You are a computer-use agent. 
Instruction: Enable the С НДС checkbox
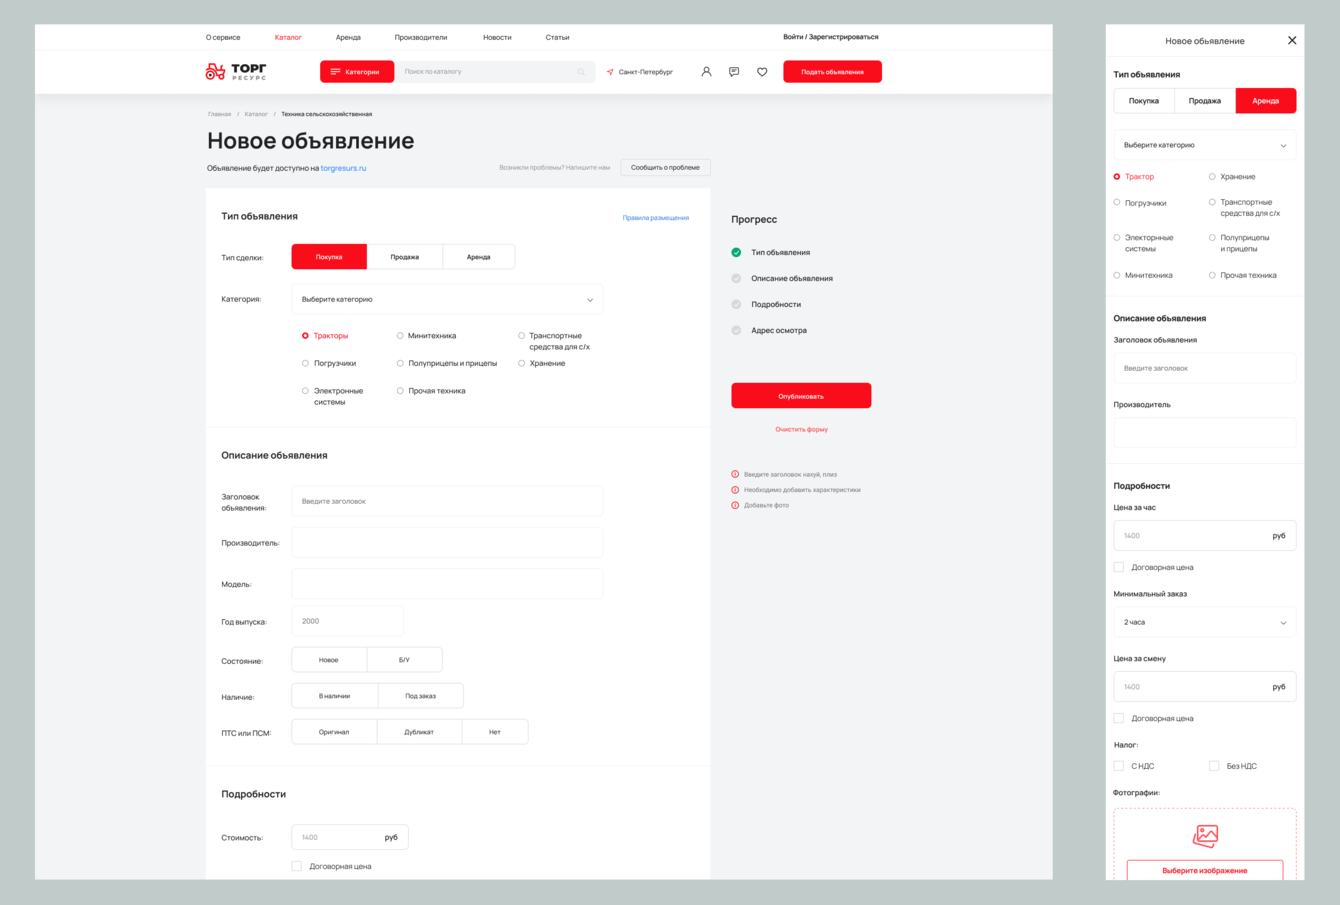pos(1119,766)
